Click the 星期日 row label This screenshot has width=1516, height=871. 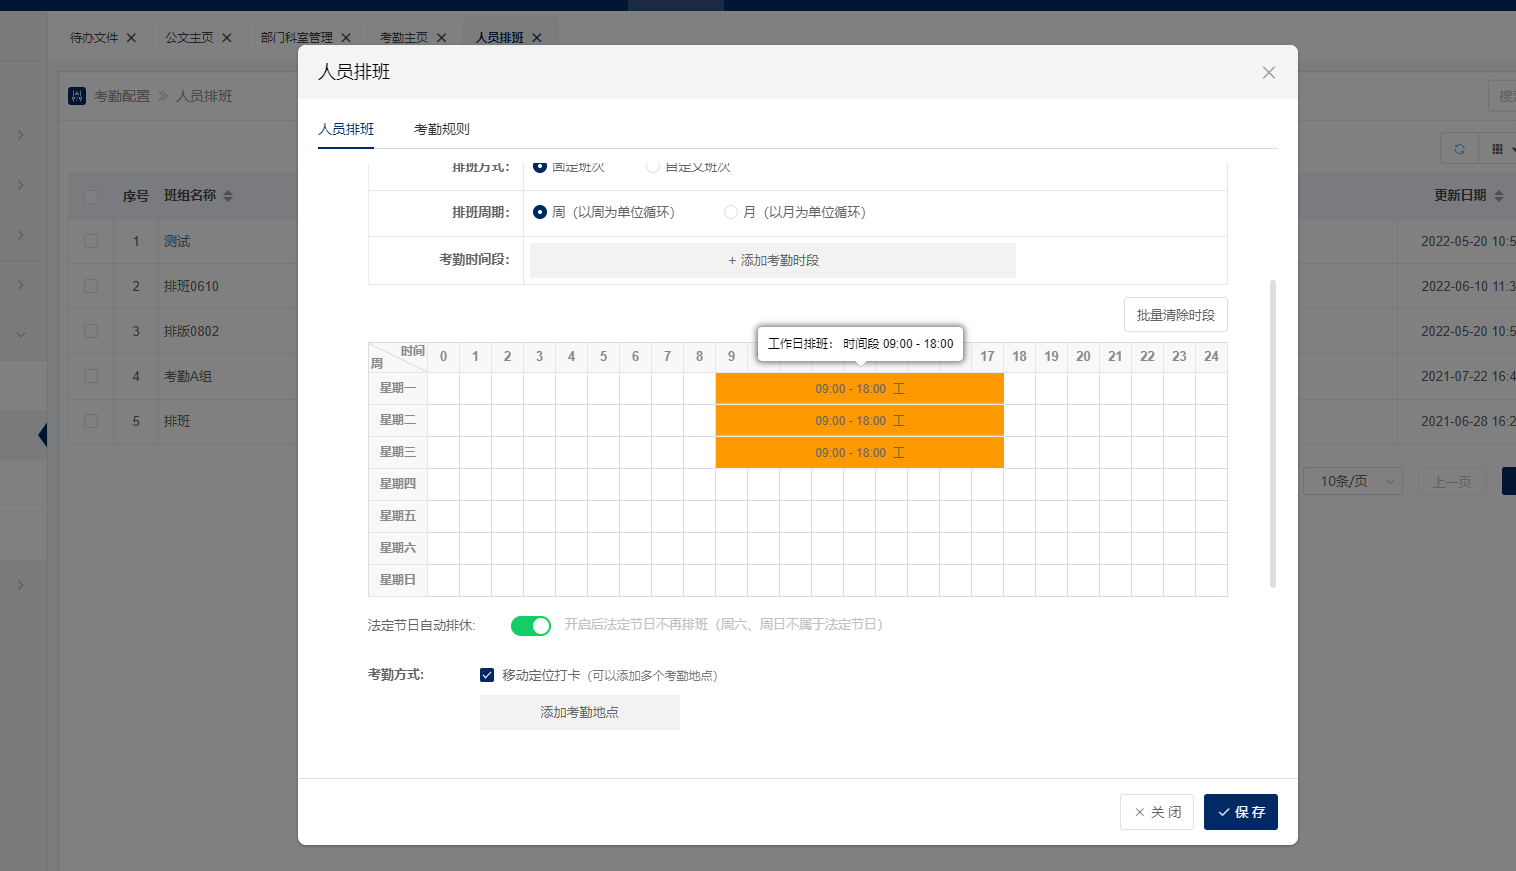398,580
